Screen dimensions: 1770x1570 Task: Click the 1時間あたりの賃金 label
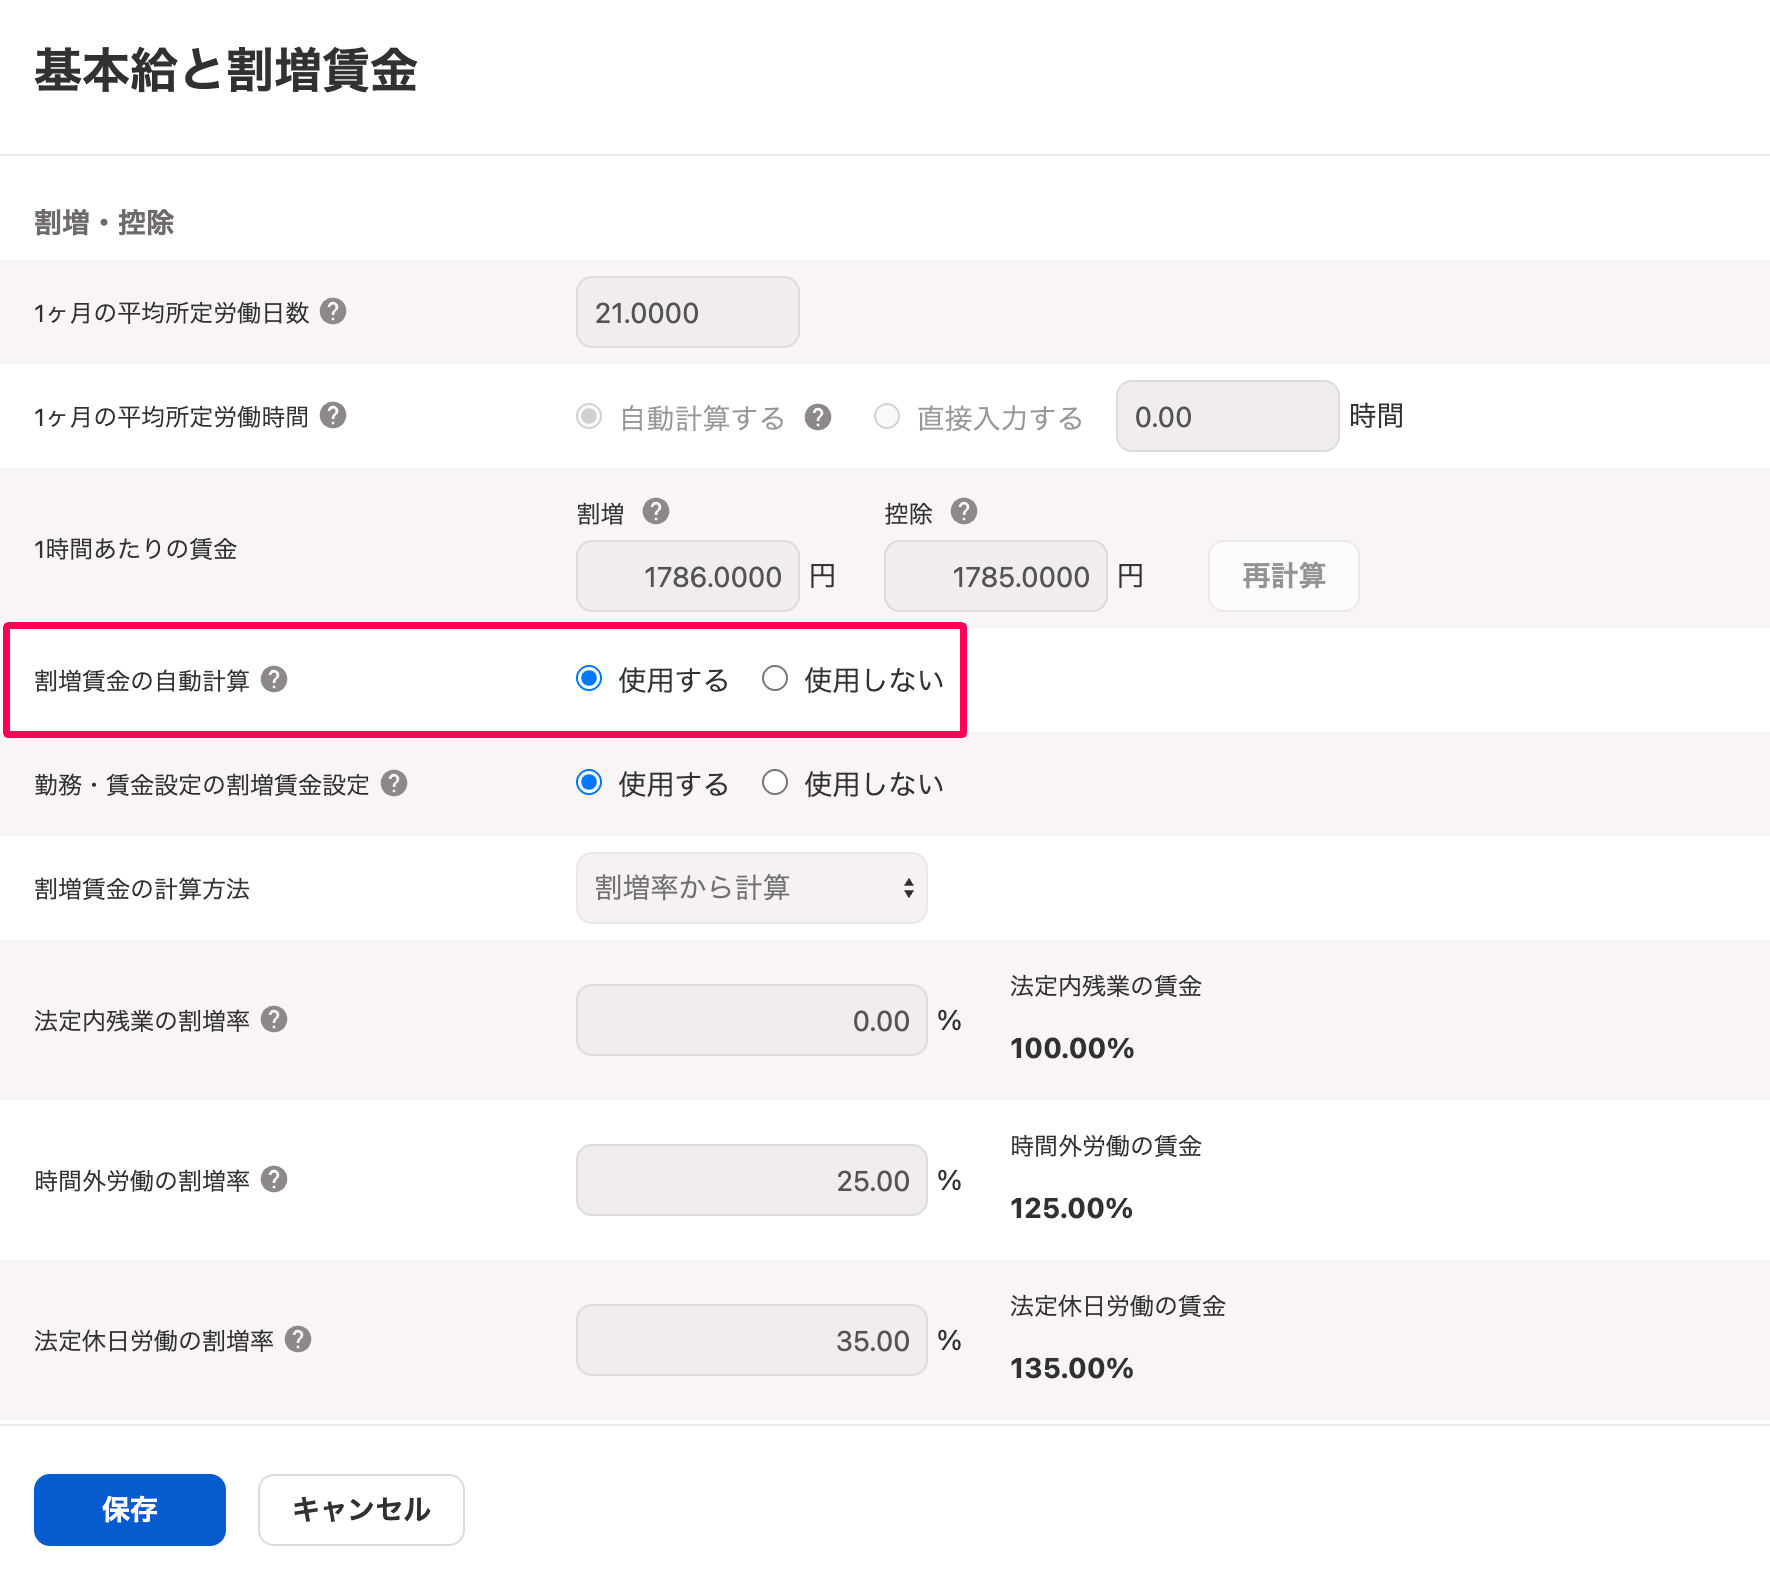(x=136, y=549)
